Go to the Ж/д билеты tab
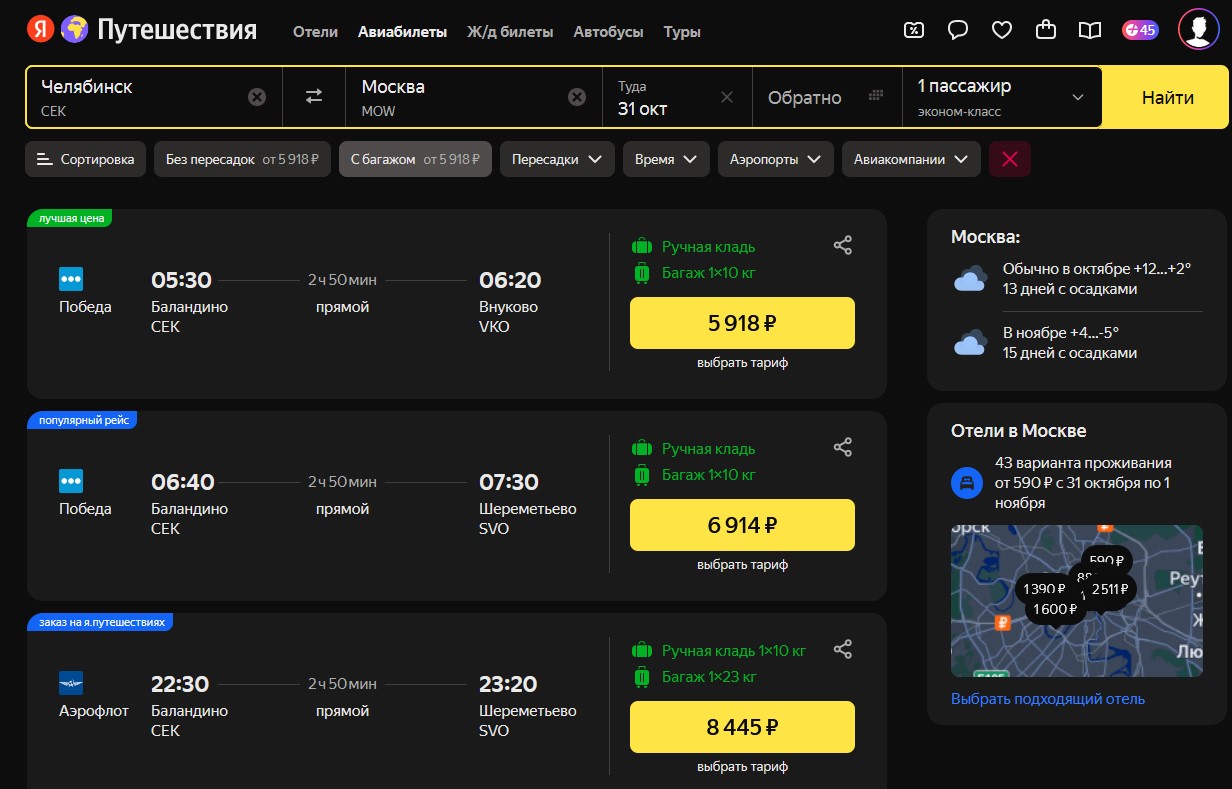 tap(510, 32)
